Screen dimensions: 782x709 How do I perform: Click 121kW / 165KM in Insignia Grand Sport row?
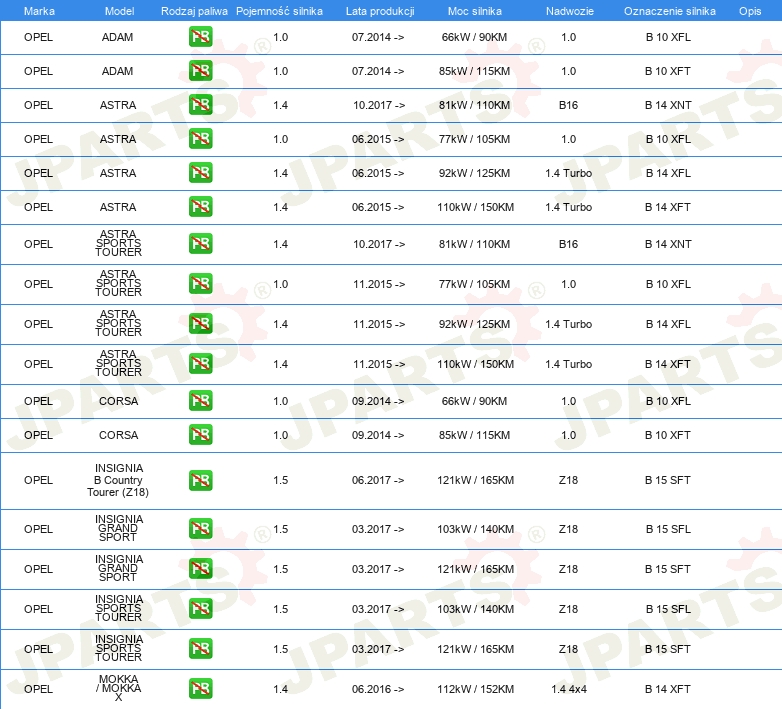coord(475,569)
